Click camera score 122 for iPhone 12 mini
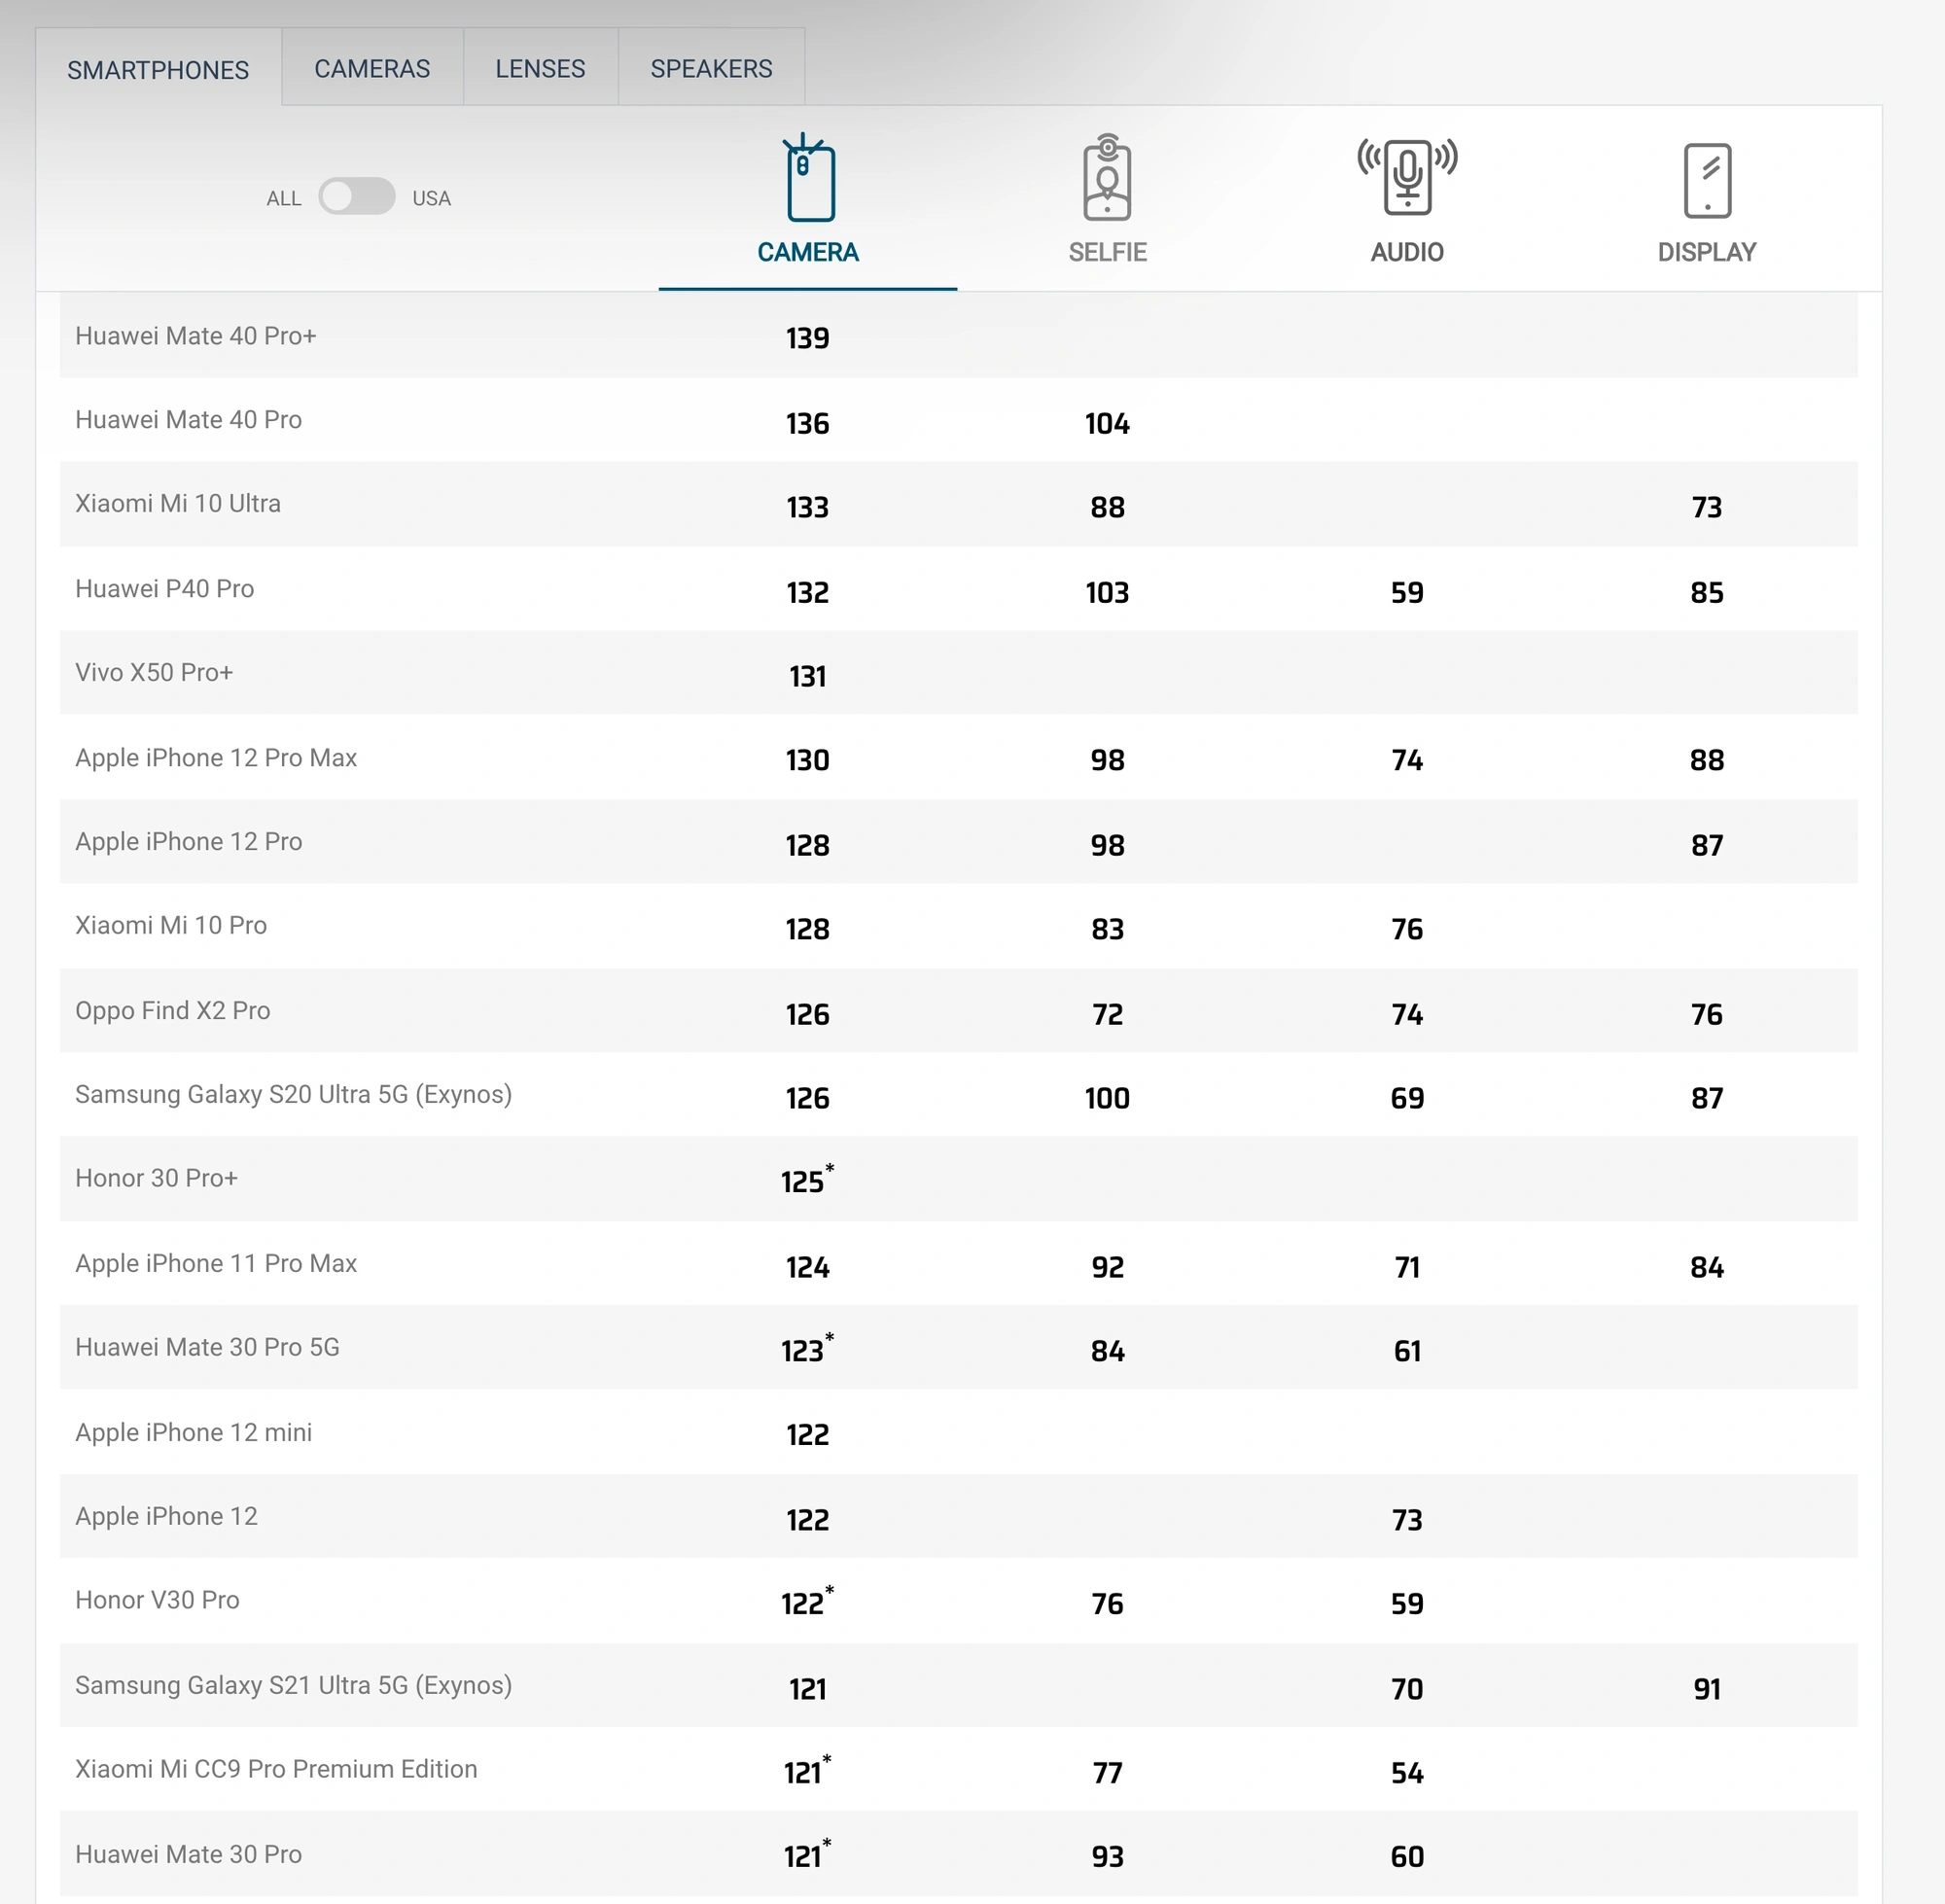Screen dimensions: 1945x1904 808,1436
